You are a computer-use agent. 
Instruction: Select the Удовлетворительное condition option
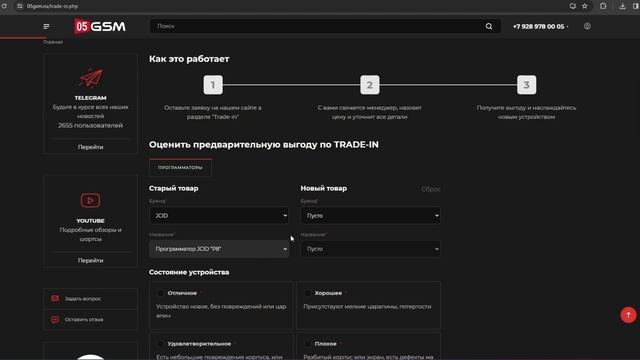click(160, 344)
